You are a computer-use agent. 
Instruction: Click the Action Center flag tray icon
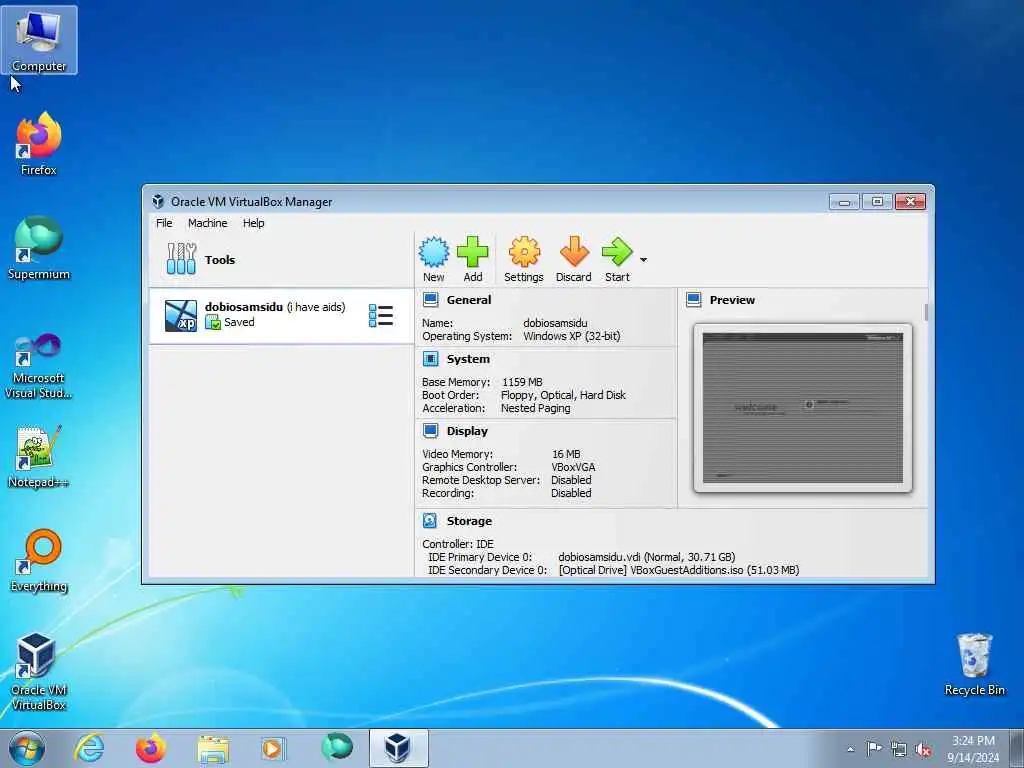[874, 748]
